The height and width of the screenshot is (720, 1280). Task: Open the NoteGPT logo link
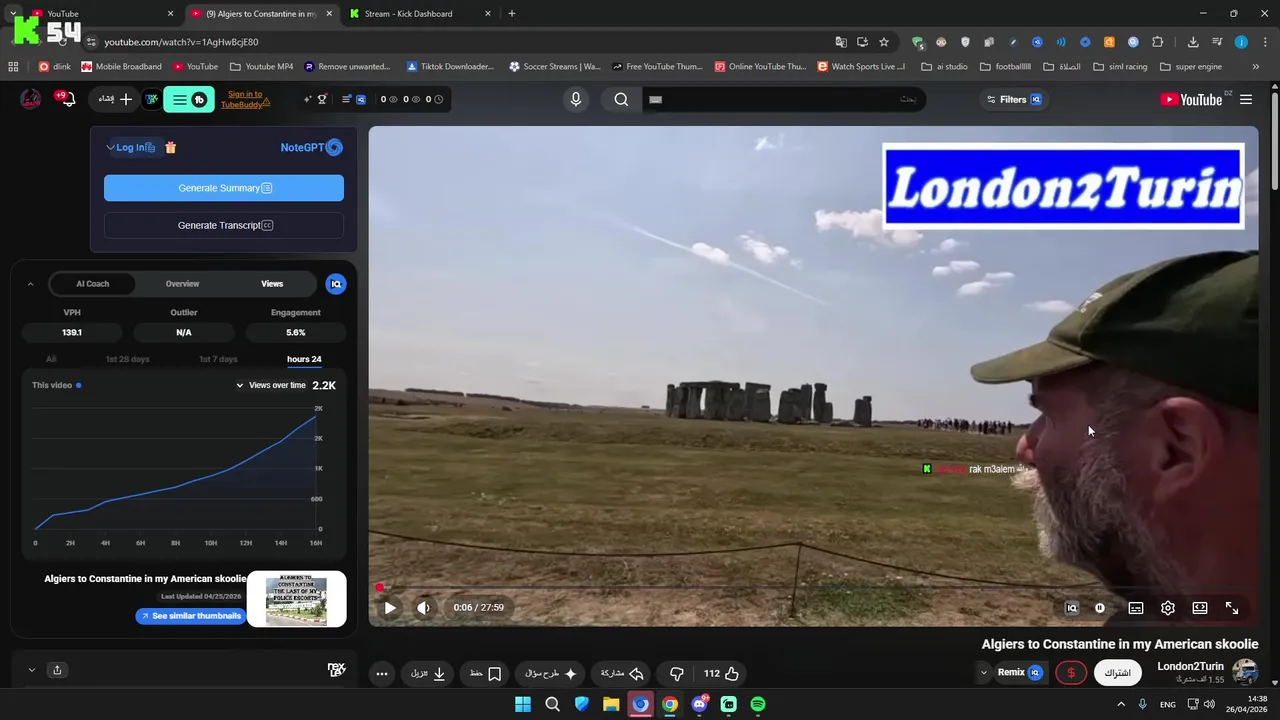click(311, 148)
